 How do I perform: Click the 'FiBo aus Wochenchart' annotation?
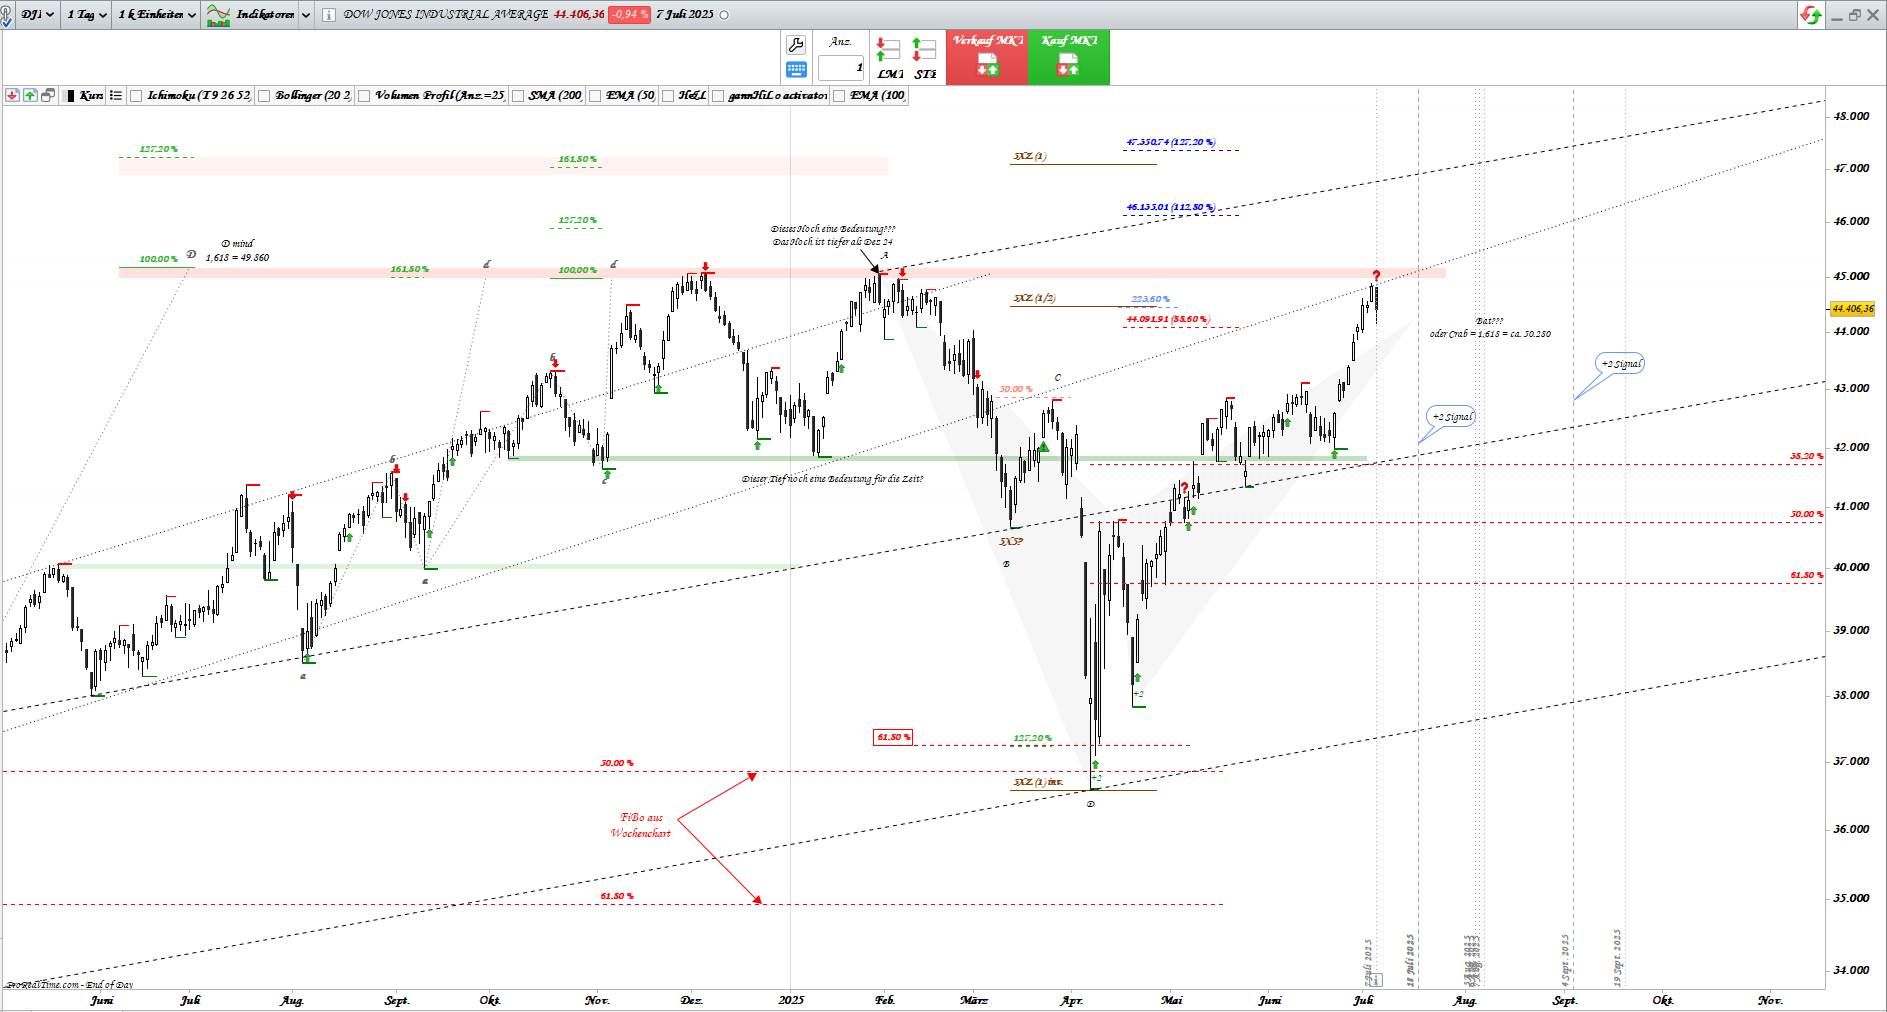641,825
